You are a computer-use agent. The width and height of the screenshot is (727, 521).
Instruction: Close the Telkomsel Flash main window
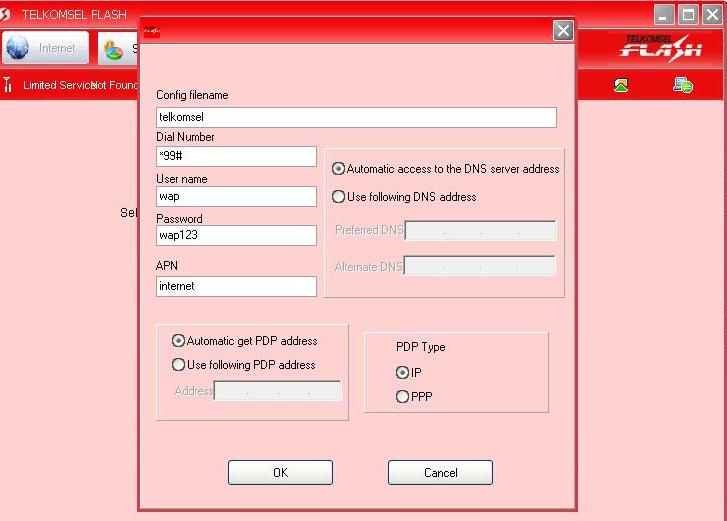tap(712, 14)
